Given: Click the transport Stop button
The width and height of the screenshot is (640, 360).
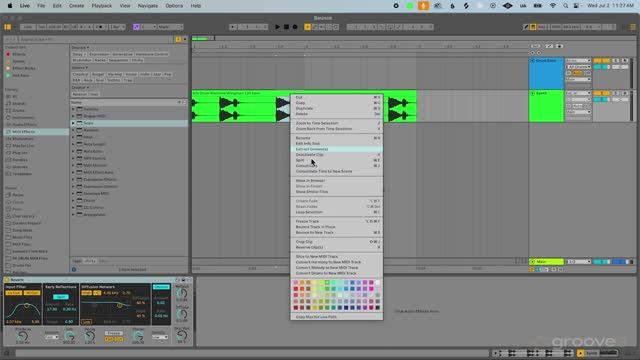Looking at the screenshot, I should [x=286, y=27].
